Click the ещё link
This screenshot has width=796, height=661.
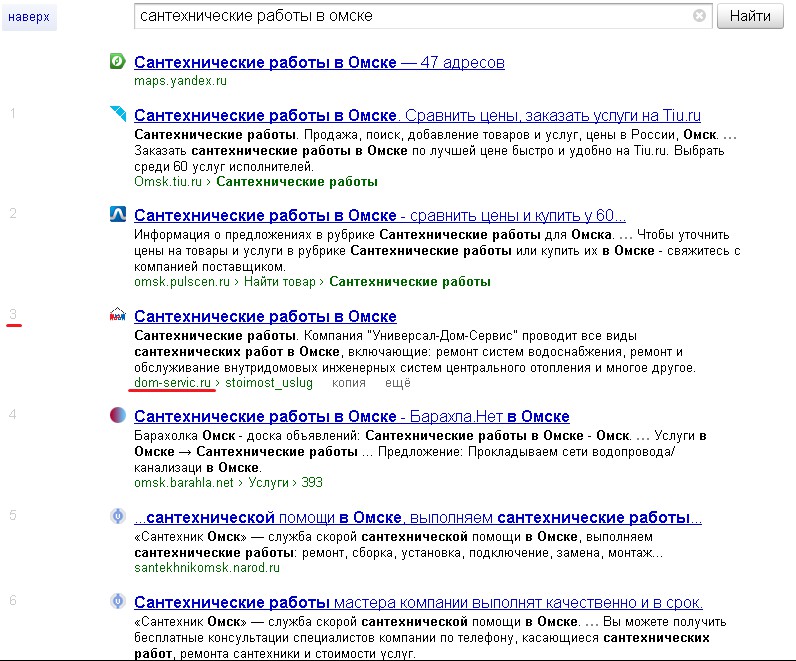tap(397, 382)
